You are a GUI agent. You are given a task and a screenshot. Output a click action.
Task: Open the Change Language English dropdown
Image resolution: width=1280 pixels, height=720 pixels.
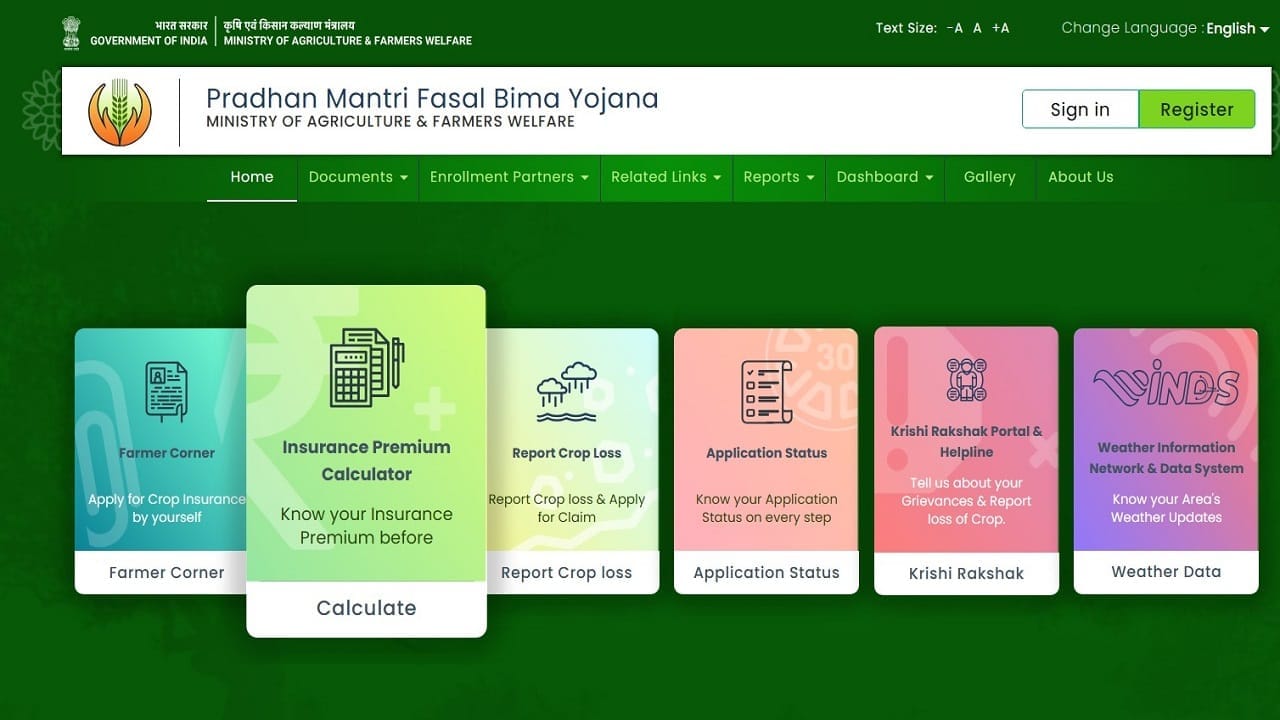click(1237, 28)
